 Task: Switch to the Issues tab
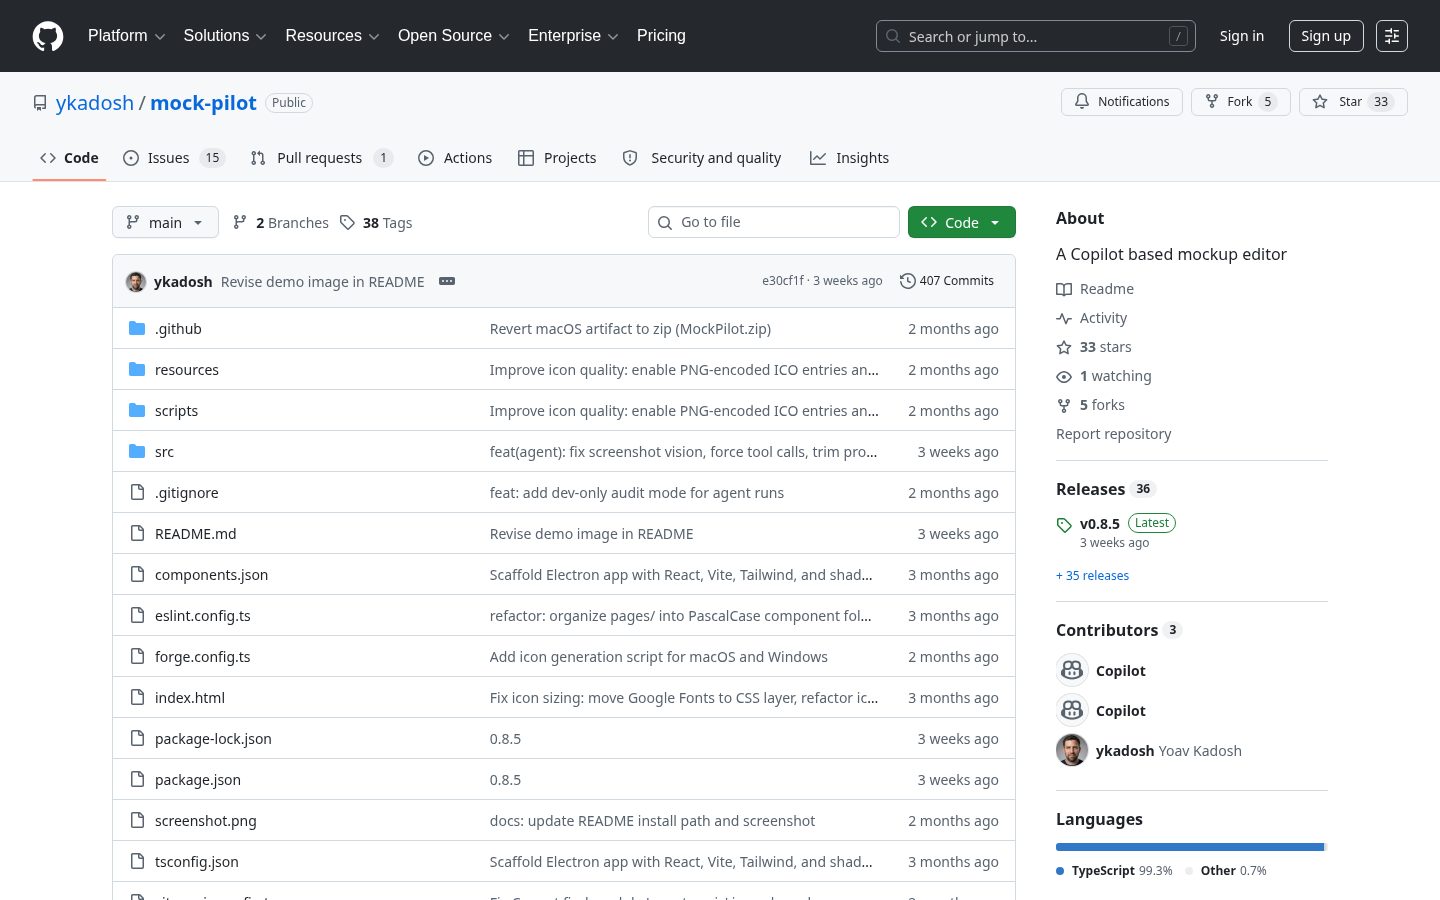[174, 158]
